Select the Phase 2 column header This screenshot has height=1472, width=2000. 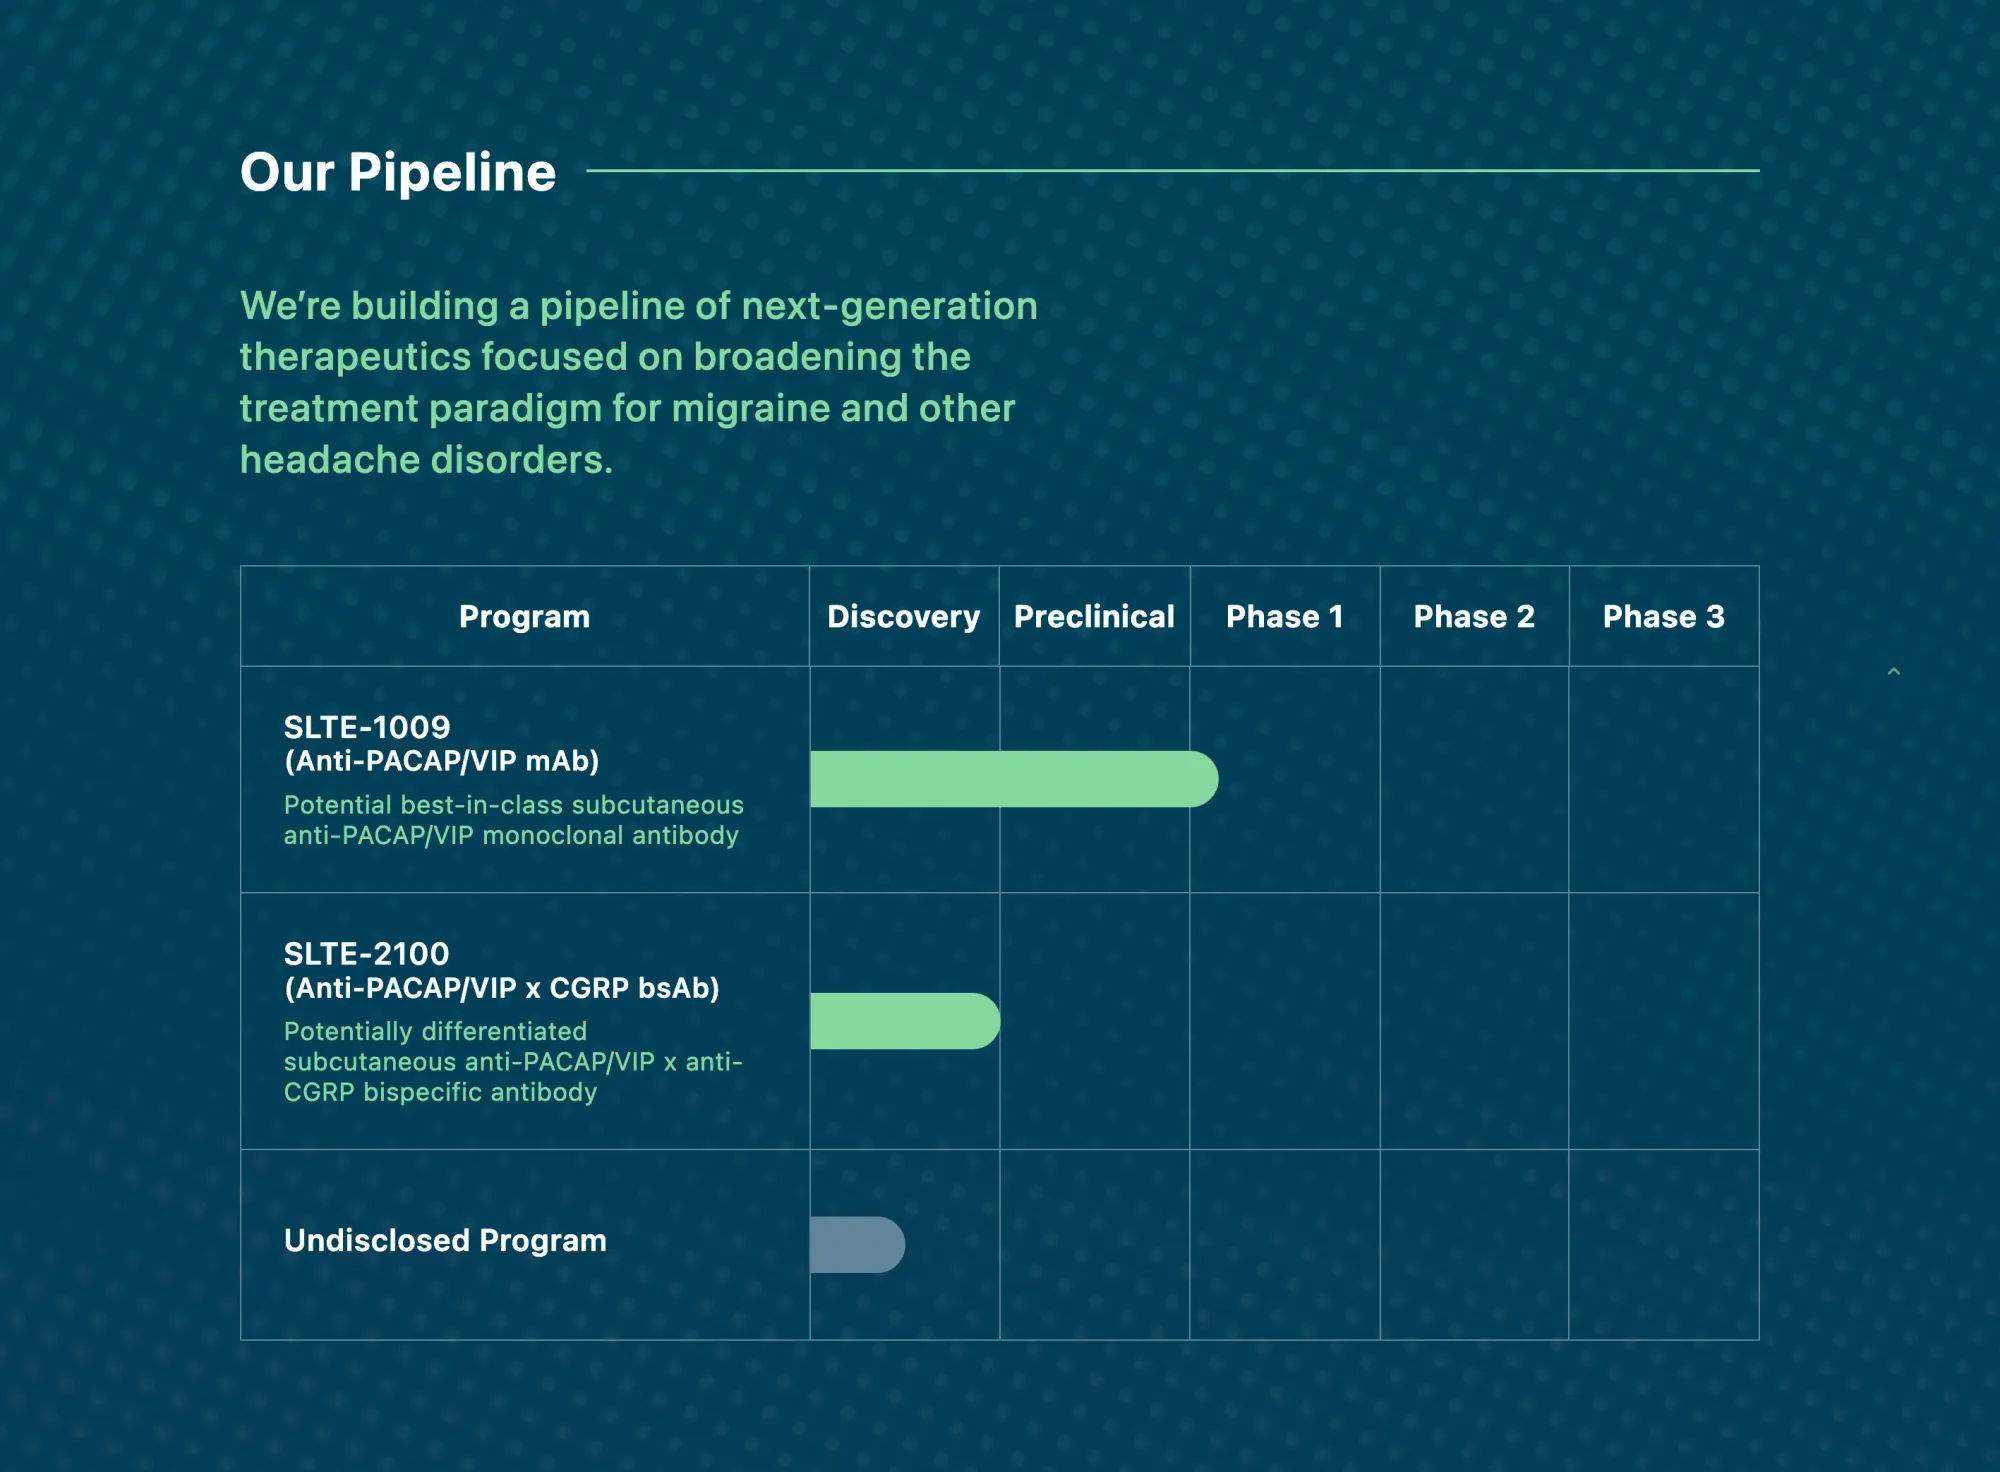pyautogui.click(x=1474, y=617)
